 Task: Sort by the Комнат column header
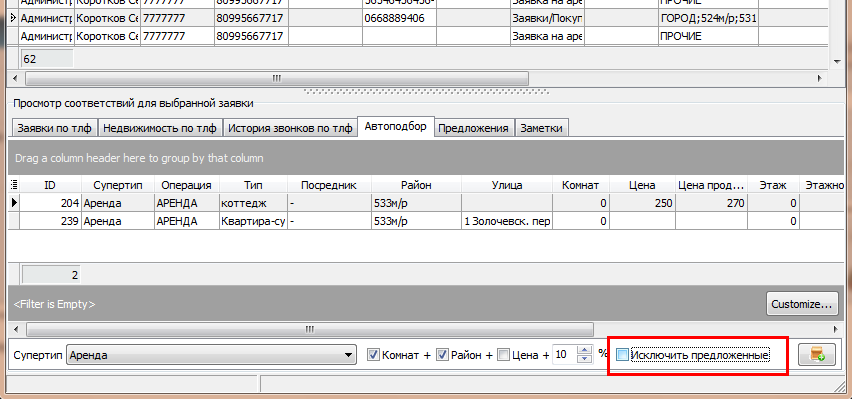581,185
